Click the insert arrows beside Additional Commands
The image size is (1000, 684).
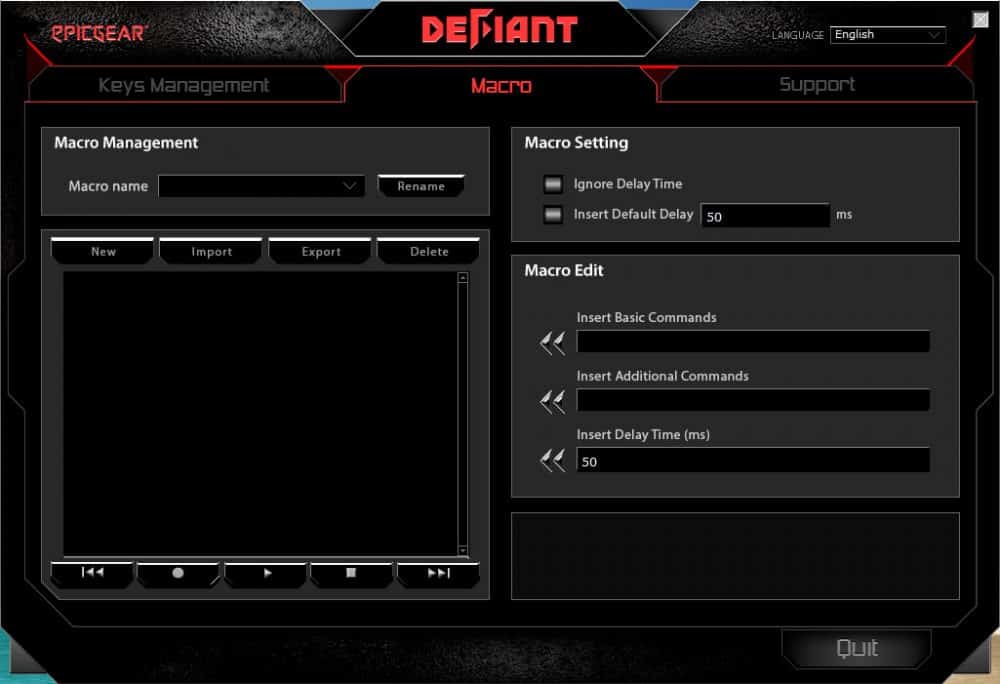click(x=552, y=402)
